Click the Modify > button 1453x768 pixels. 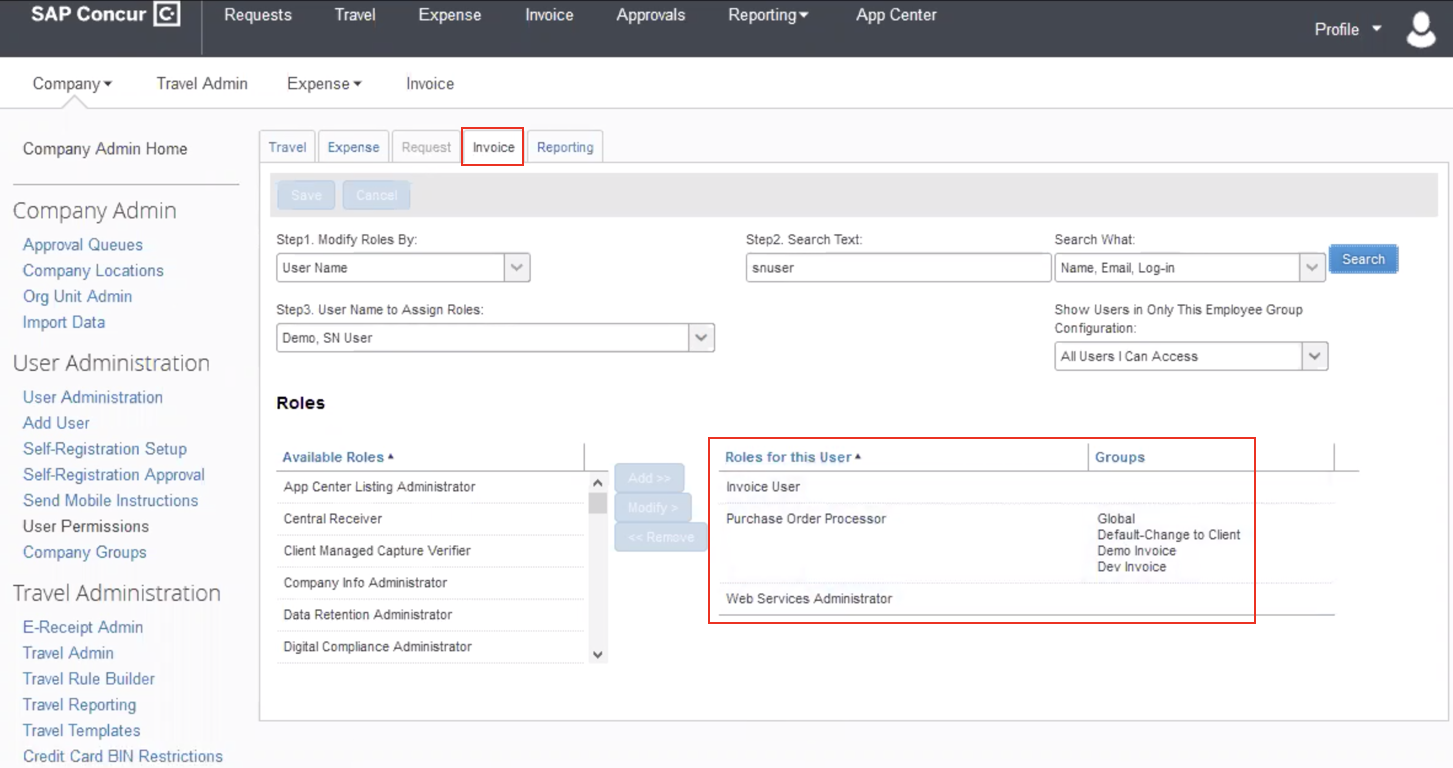click(653, 508)
